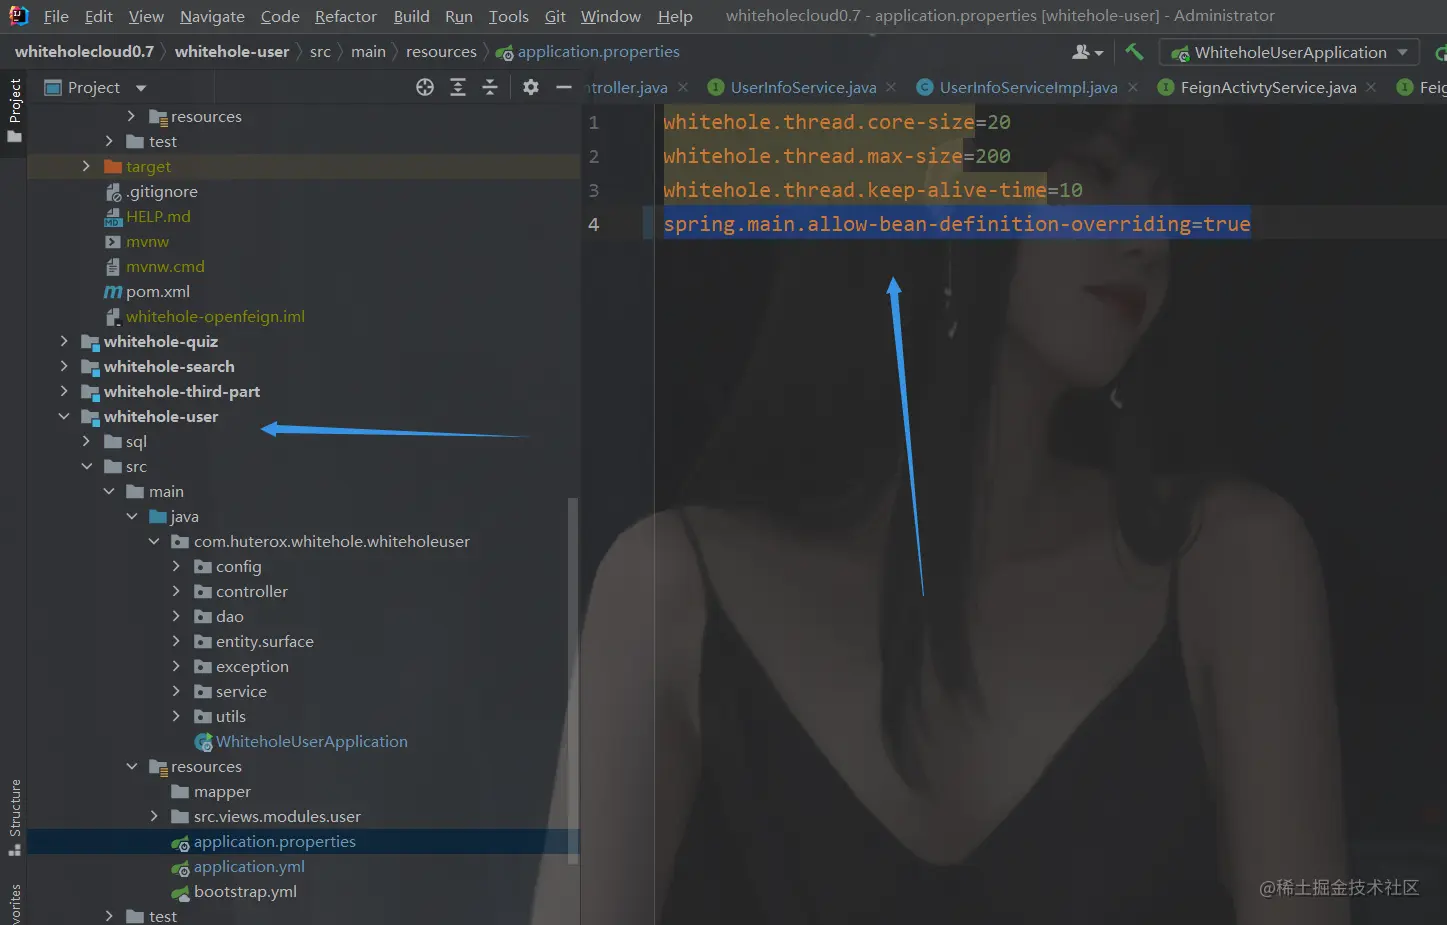
Task: Select WhiteholeUserApplication class in tree
Action: pos(311,741)
